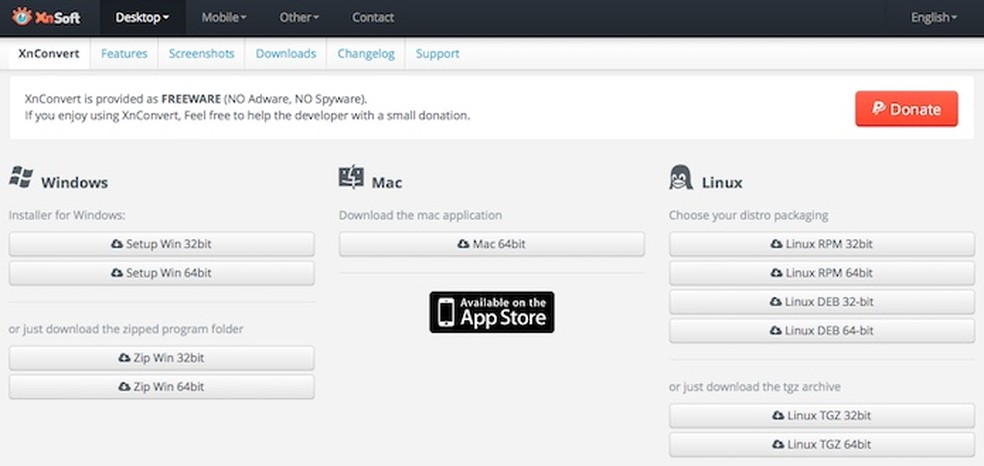984x466 pixels.
Task: View the Changelog tab
Action: 365,54
